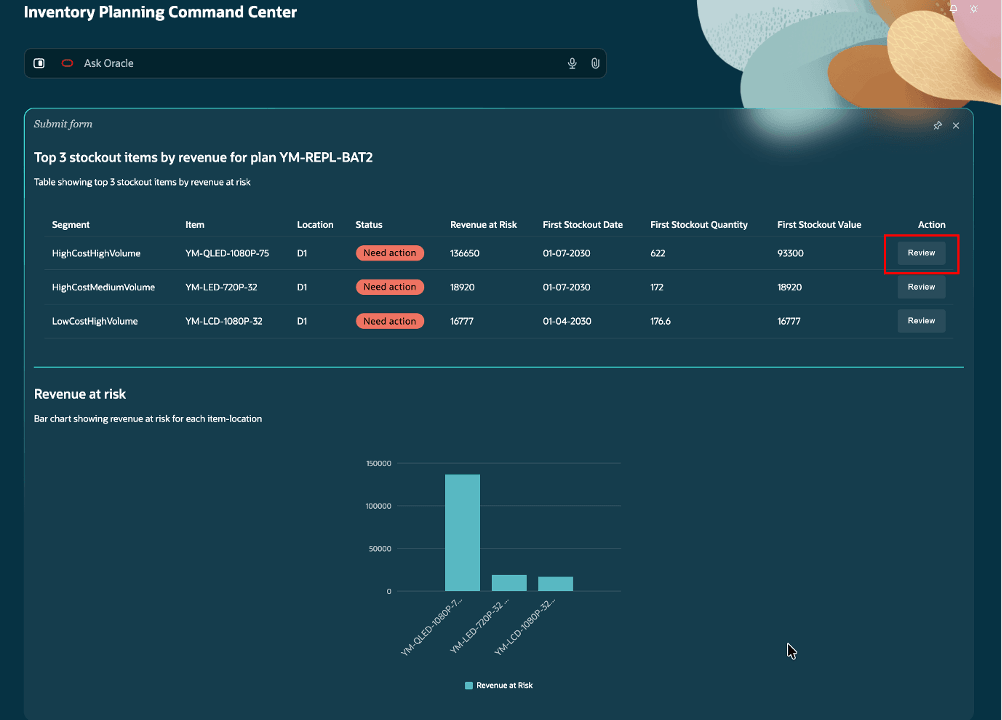
Task: Click the First Stockout Date column header
Action: tap(583, 225)
